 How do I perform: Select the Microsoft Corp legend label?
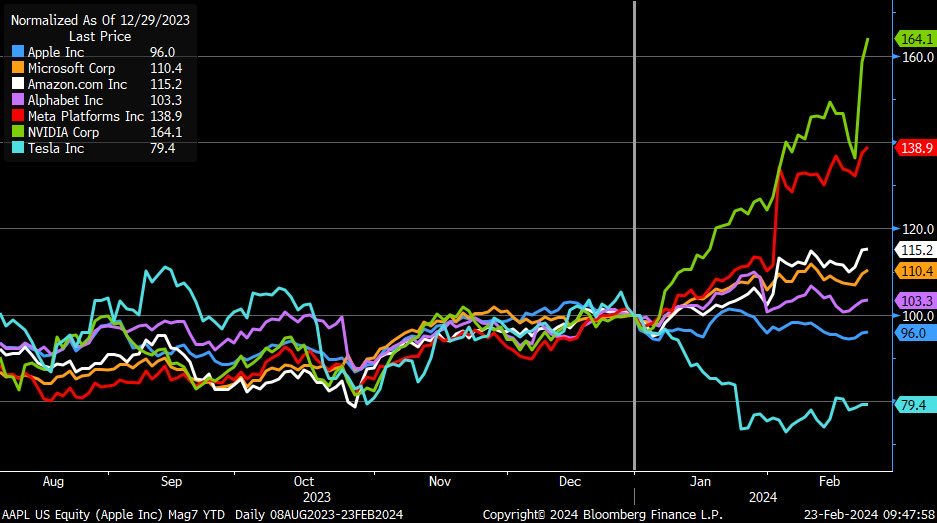71,68
